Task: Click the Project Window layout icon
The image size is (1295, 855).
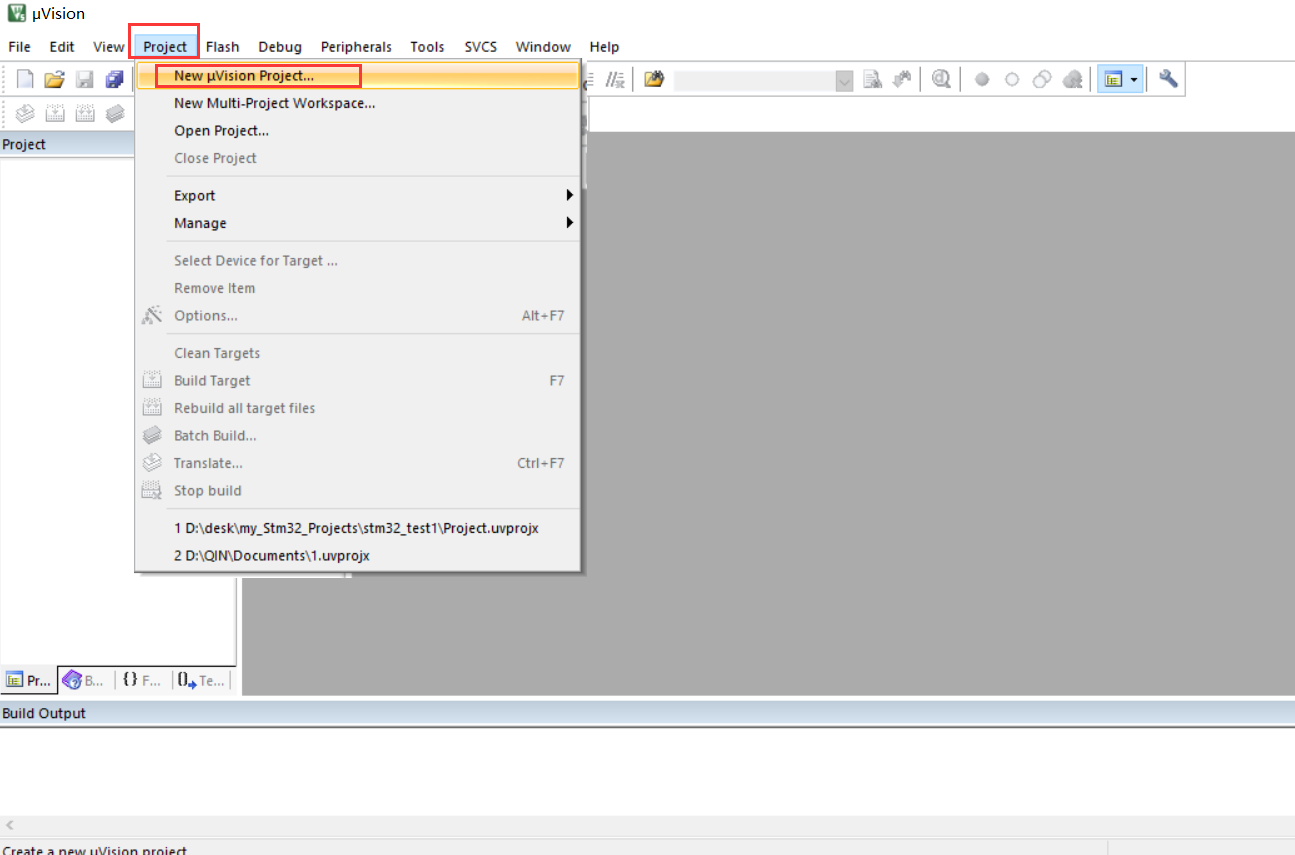Action: [1113, 79]
